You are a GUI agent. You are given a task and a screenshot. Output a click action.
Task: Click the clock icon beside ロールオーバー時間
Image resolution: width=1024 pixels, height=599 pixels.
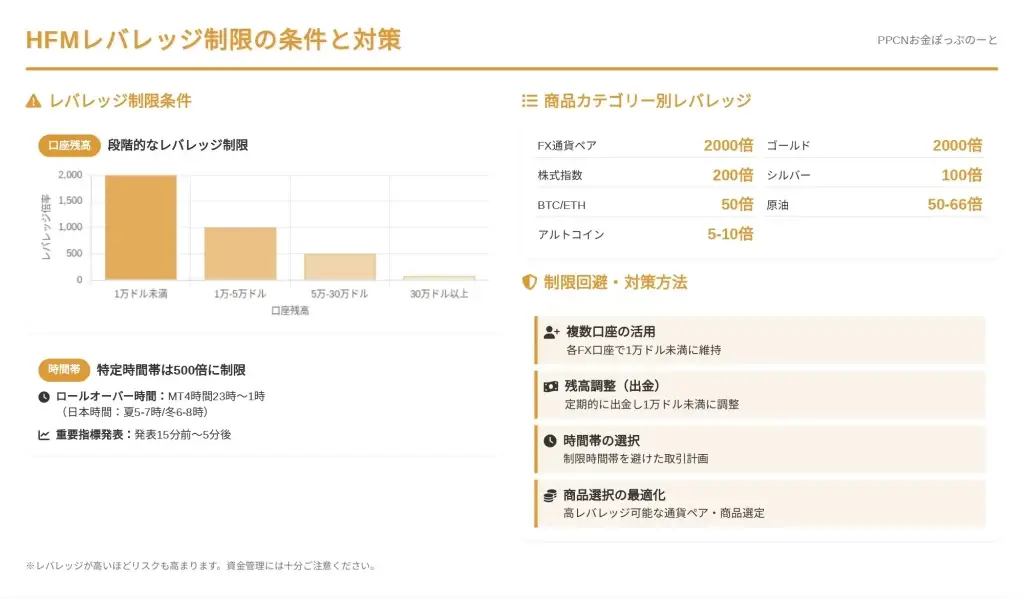pyautogui.click(x=44, y=397)
